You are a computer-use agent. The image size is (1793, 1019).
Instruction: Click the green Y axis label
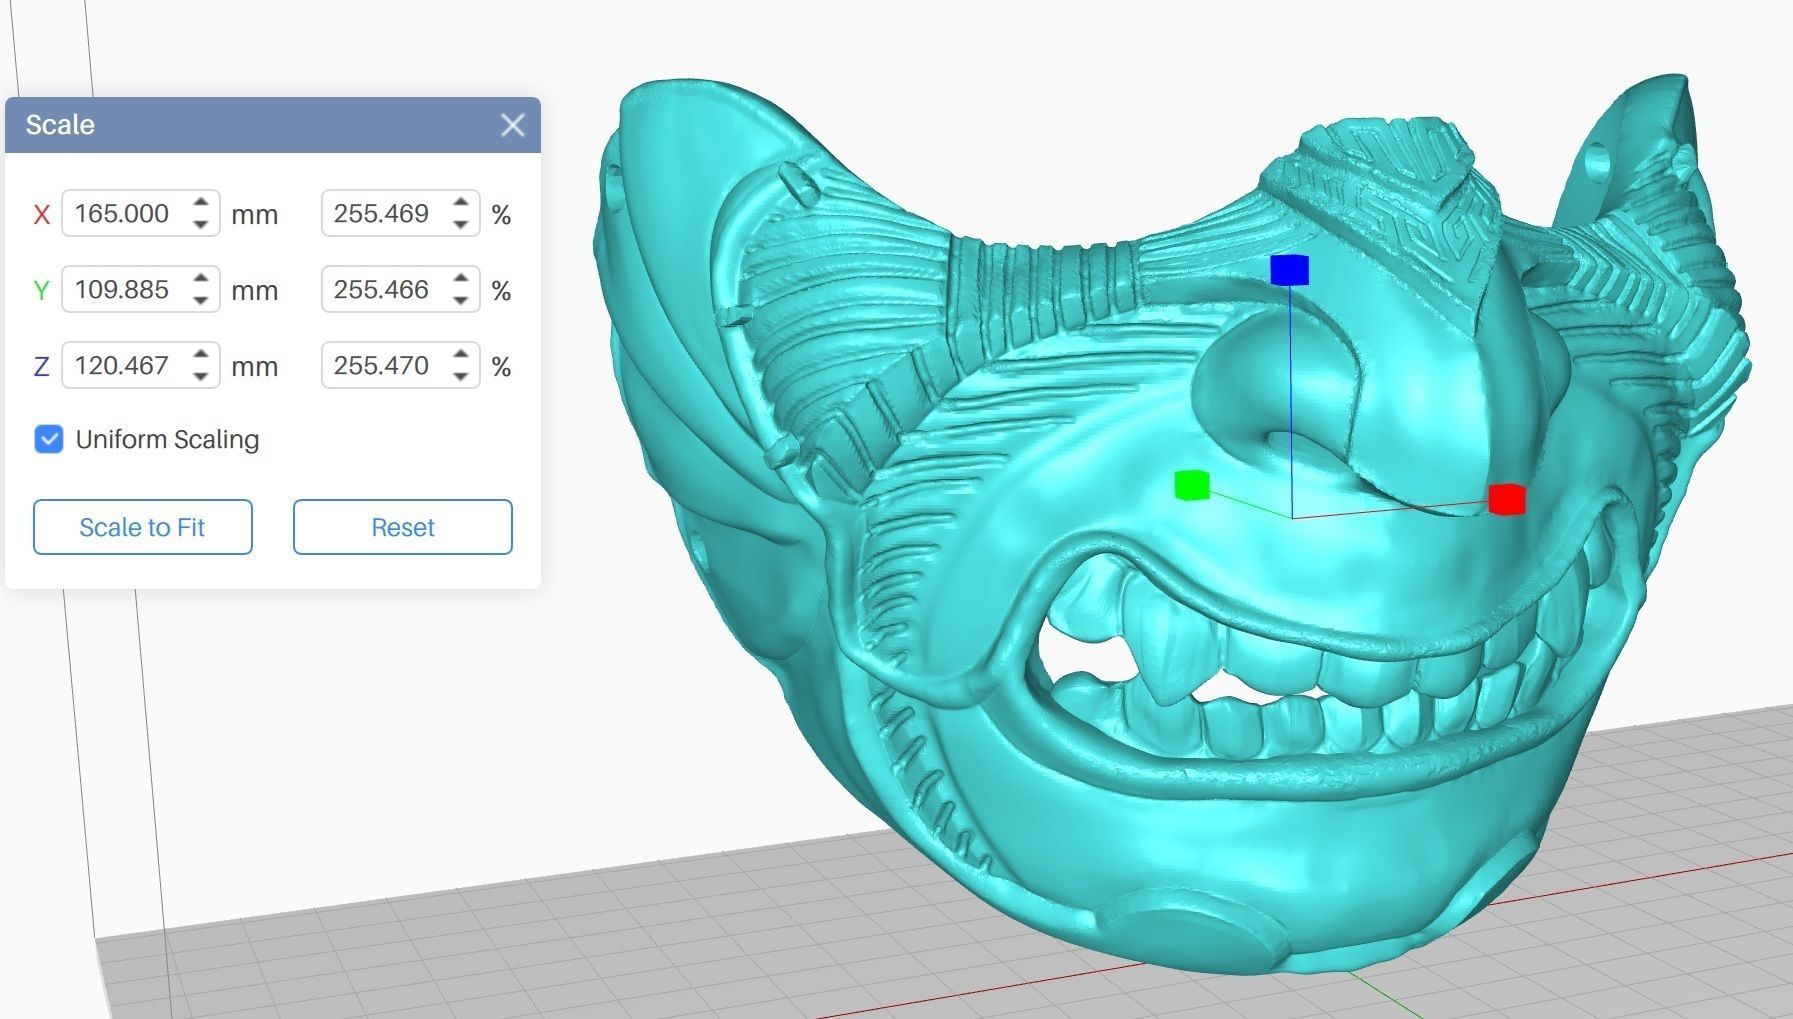coord(40,290)
